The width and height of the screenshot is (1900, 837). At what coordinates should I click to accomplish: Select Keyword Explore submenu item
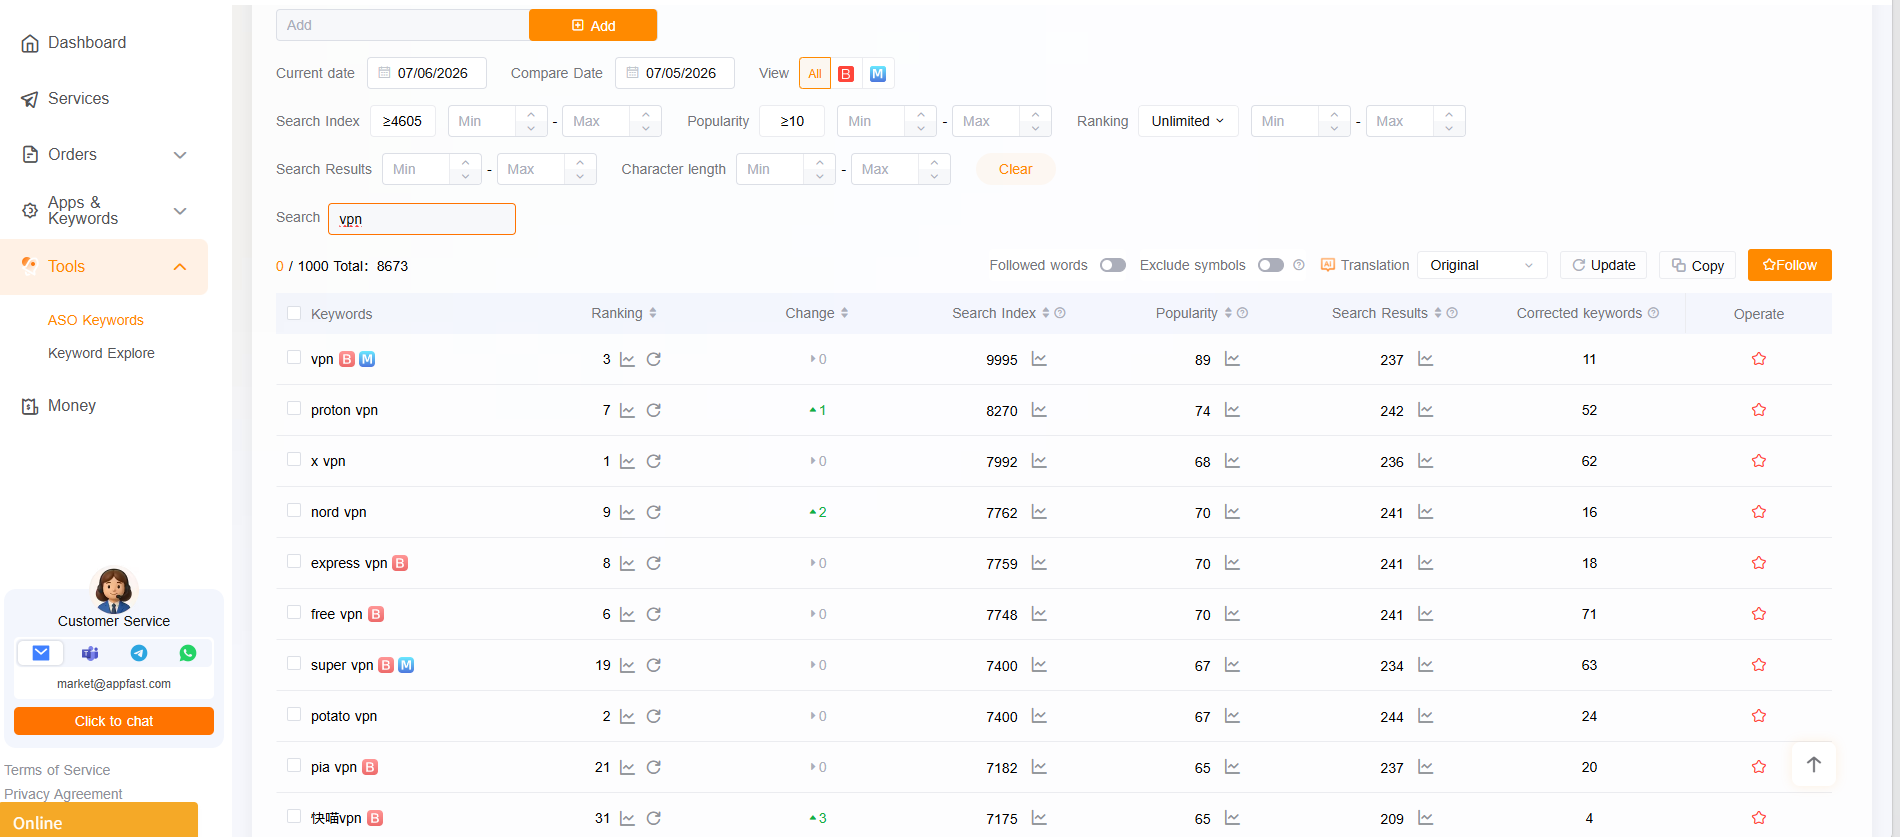[x=101, y=353]
